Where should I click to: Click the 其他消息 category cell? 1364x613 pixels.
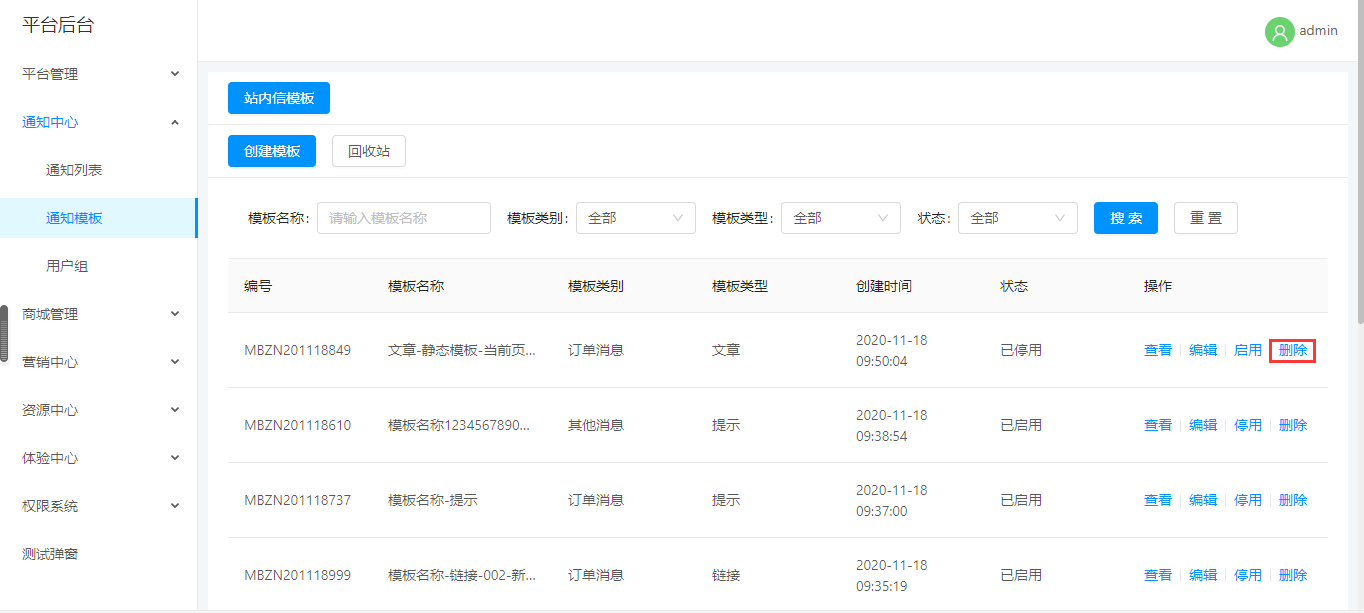pyautogui.click(x=596, y=425)
